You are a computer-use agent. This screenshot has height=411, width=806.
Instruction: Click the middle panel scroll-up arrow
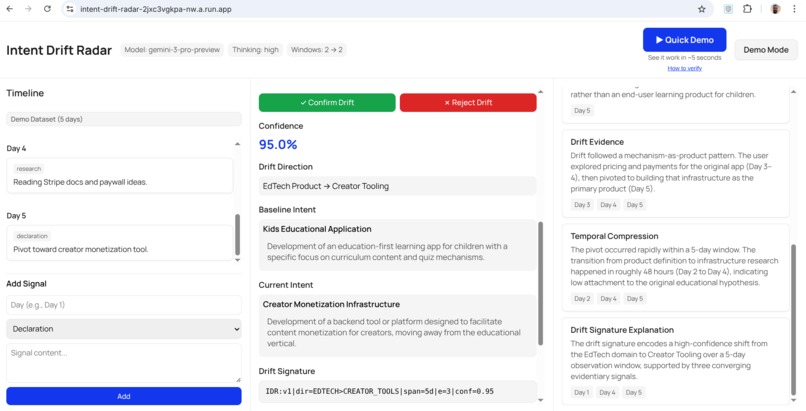click(x=540, y=91)
